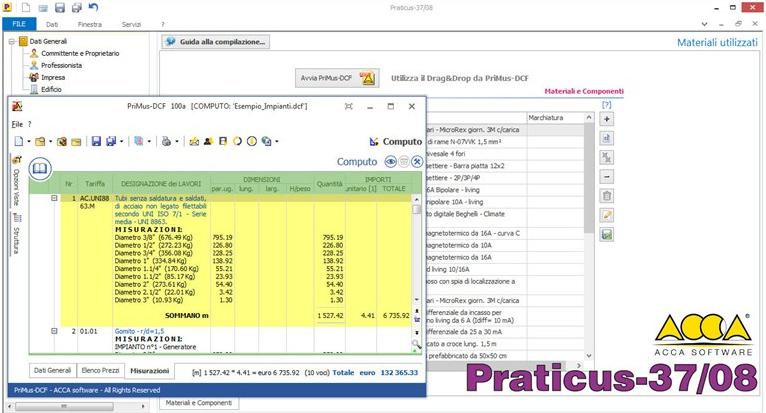
Task: Click the materials list vertical scrollbar
Action: (589, 178)
